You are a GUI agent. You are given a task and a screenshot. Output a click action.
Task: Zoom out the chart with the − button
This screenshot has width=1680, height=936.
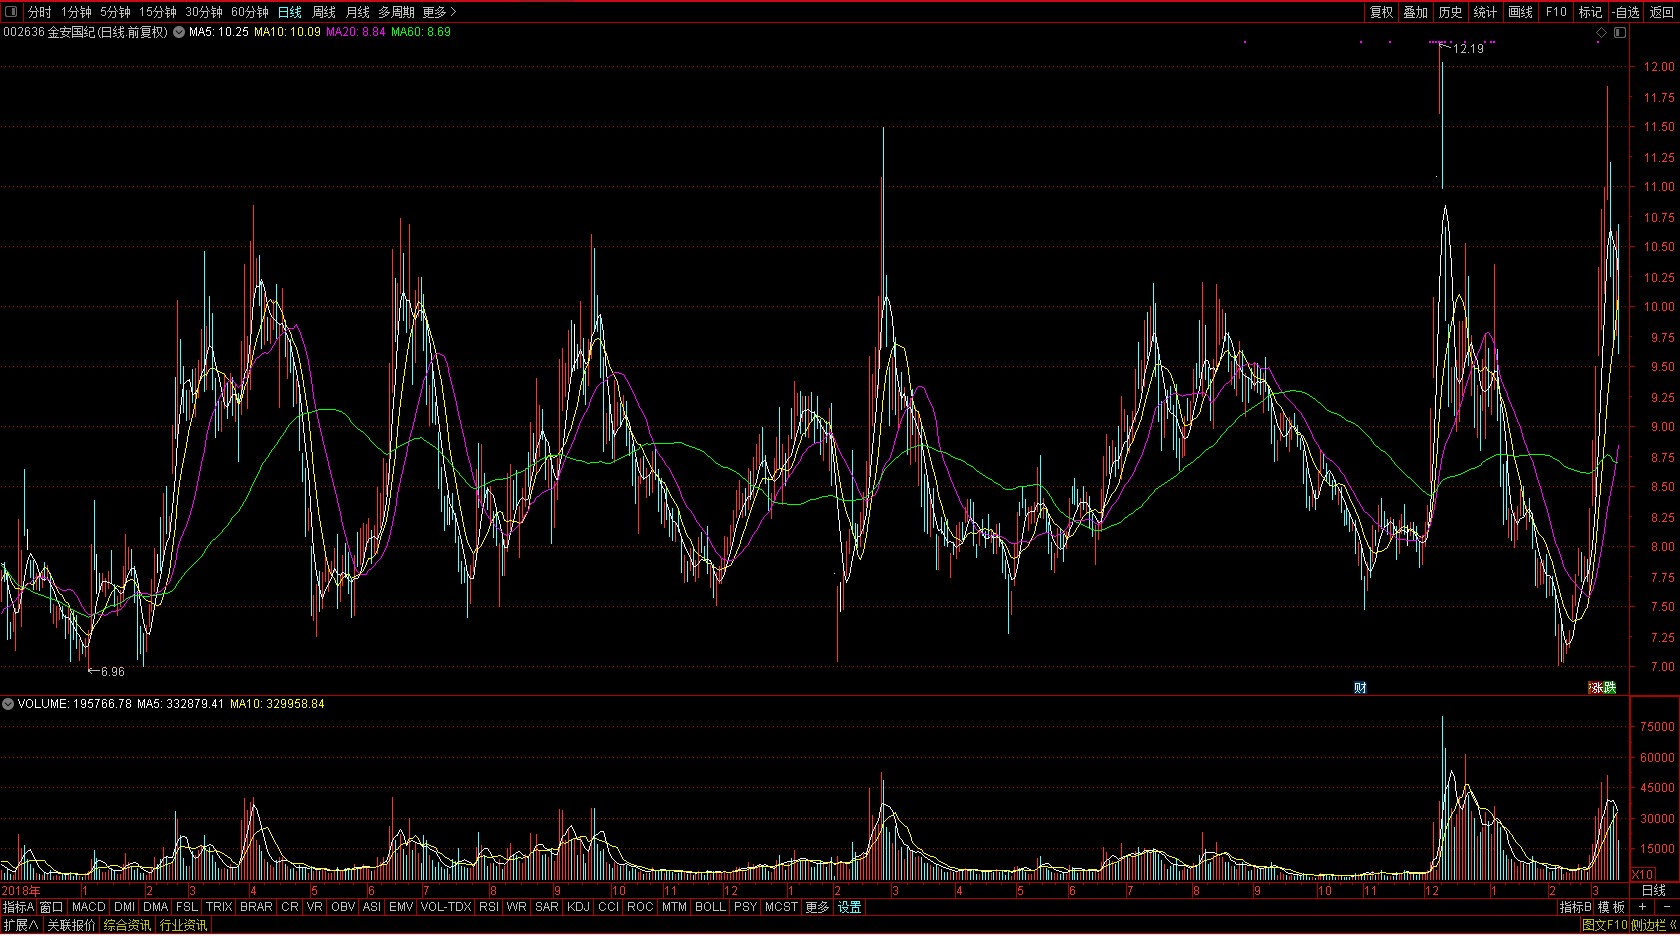click(1666, 907)
